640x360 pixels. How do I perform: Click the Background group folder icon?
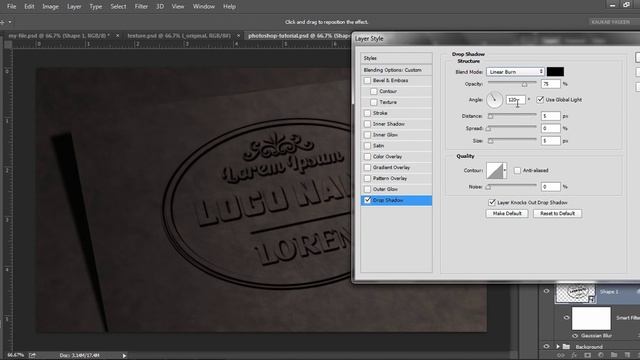[566, 347]
